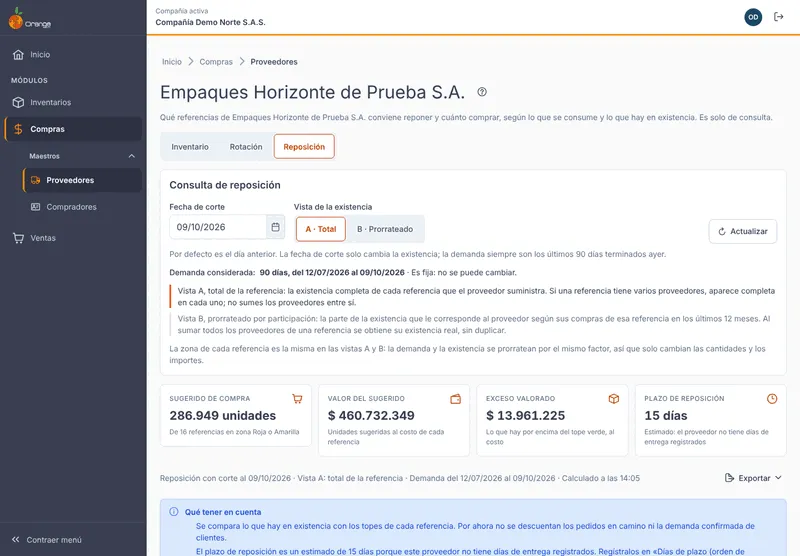Open the calendar date picker
This screenshot has width=800, height=556.
point(276,227)
